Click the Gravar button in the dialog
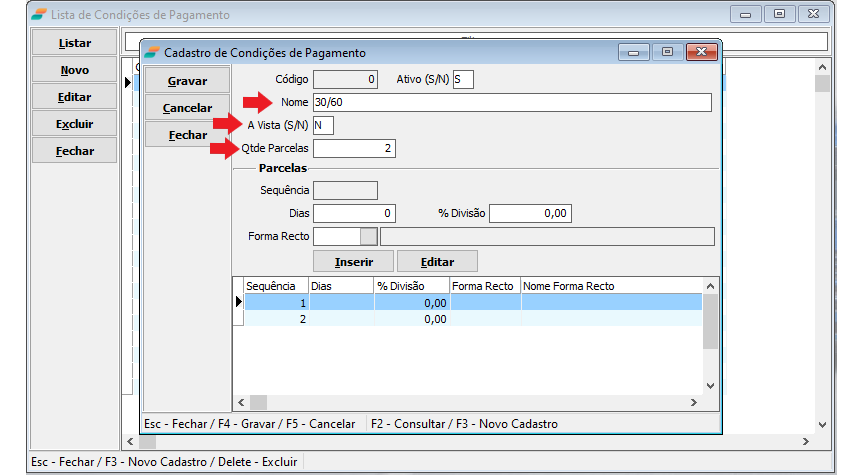The image size is (862, 475). tap(187, 80)
